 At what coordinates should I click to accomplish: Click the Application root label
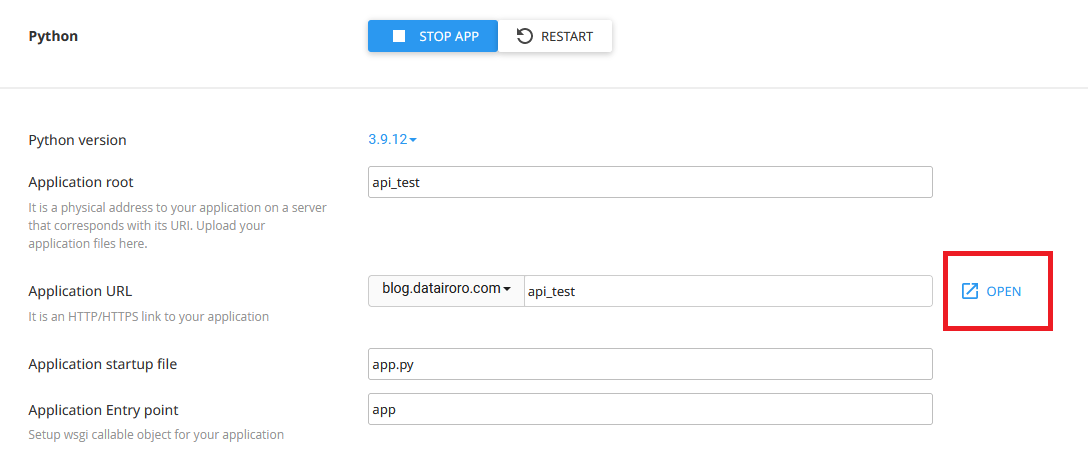[x=81, y=182]
